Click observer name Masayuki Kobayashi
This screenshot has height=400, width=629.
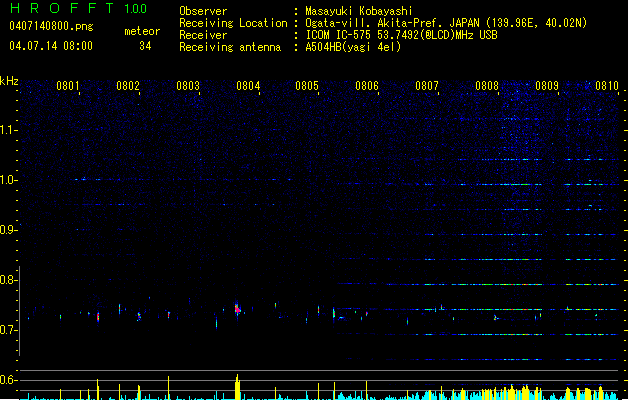359,11
